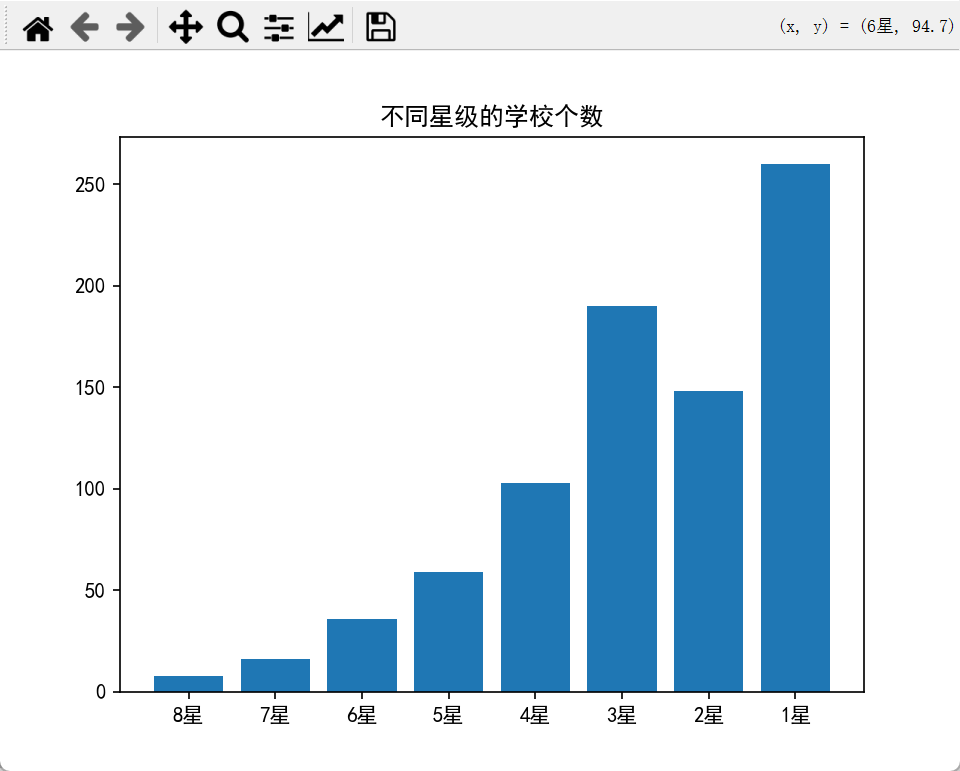Open Configure subplots sliders icon
Image resolution: width=960 pixels, height=771 pixels.
tap(279, 28)
